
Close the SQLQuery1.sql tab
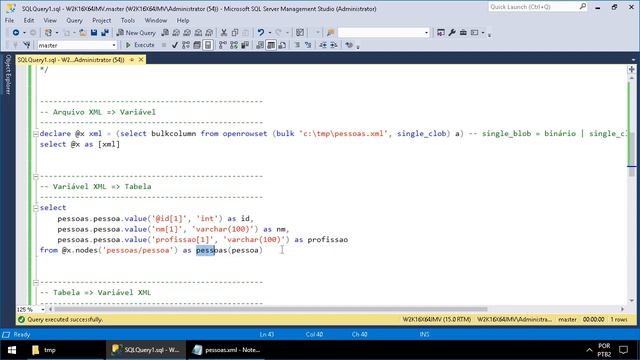click(141, 60)
